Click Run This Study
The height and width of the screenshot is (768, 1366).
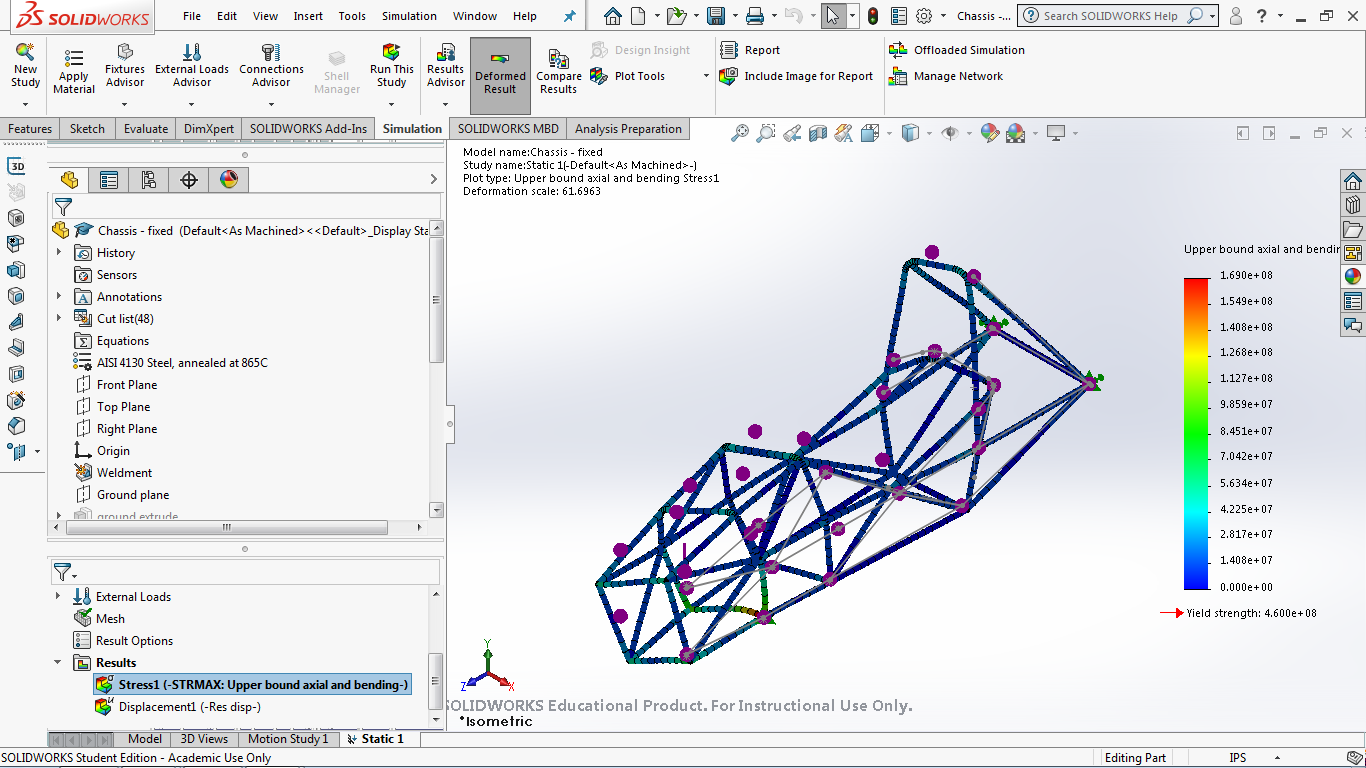point(391,67)
